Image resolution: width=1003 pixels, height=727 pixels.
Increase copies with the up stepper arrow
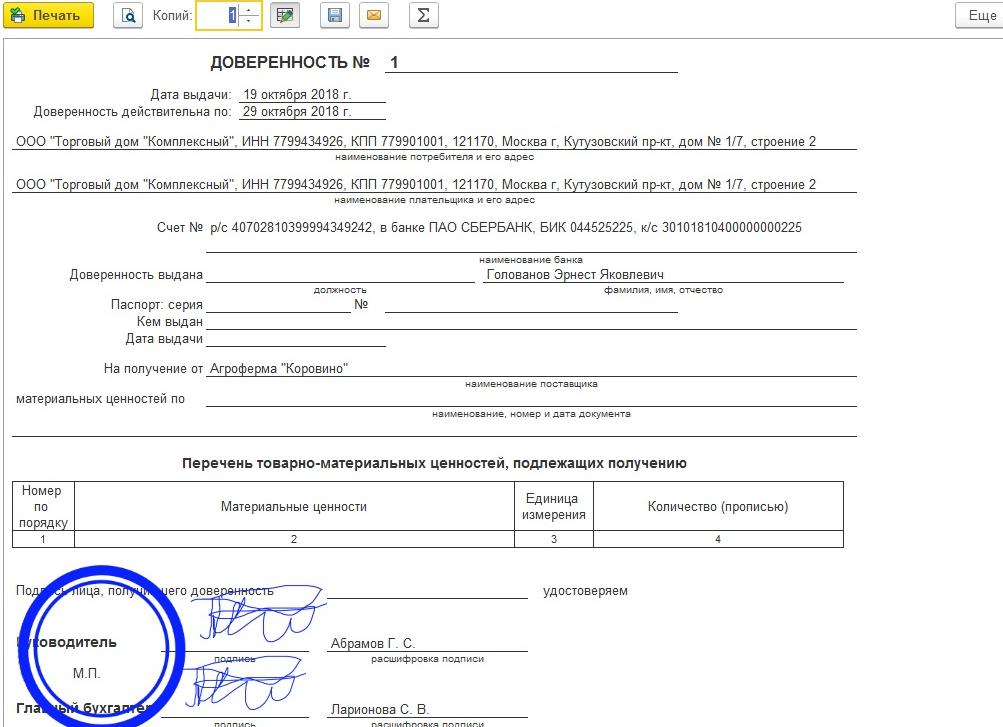(x=249, y=10)
